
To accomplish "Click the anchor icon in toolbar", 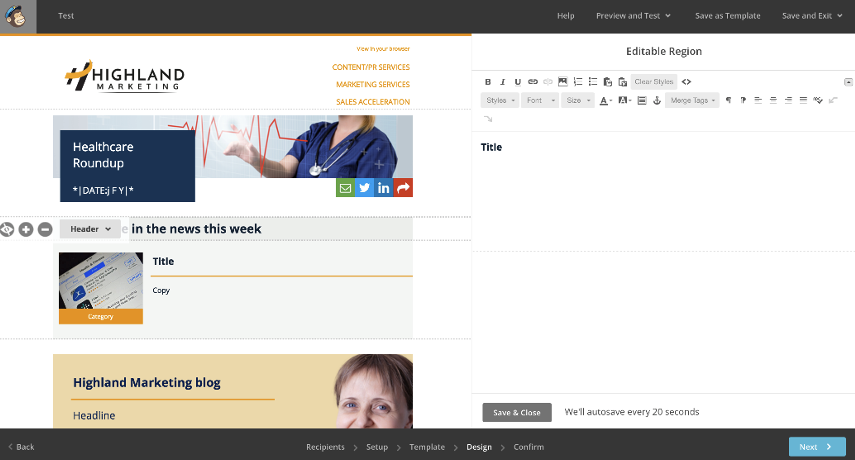I will pos(656,101).
